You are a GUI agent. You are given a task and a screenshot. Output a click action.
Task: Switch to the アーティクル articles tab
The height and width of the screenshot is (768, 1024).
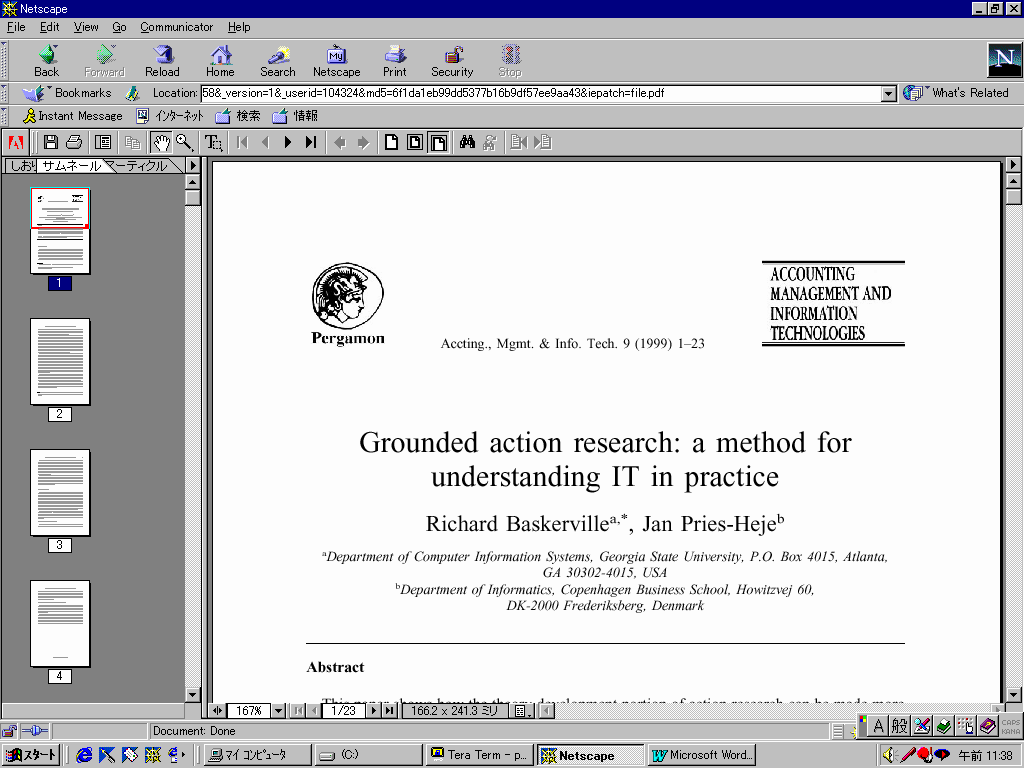142,166
